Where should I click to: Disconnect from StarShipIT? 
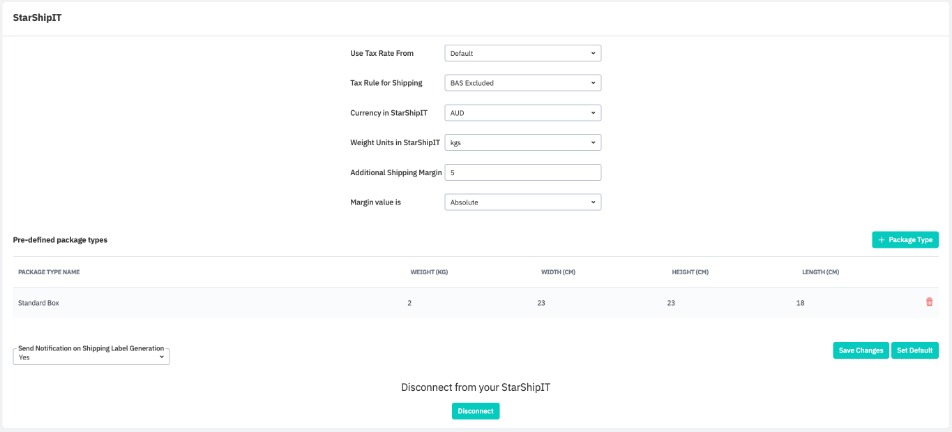(475, 411)
